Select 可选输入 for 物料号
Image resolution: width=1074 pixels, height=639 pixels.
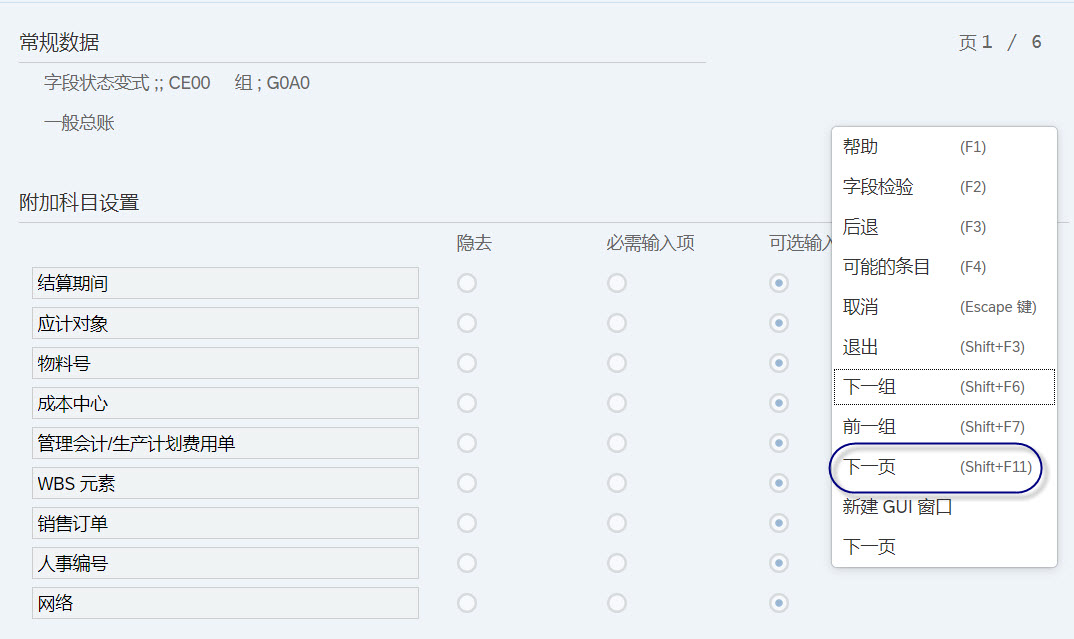[x=779, y=363]
